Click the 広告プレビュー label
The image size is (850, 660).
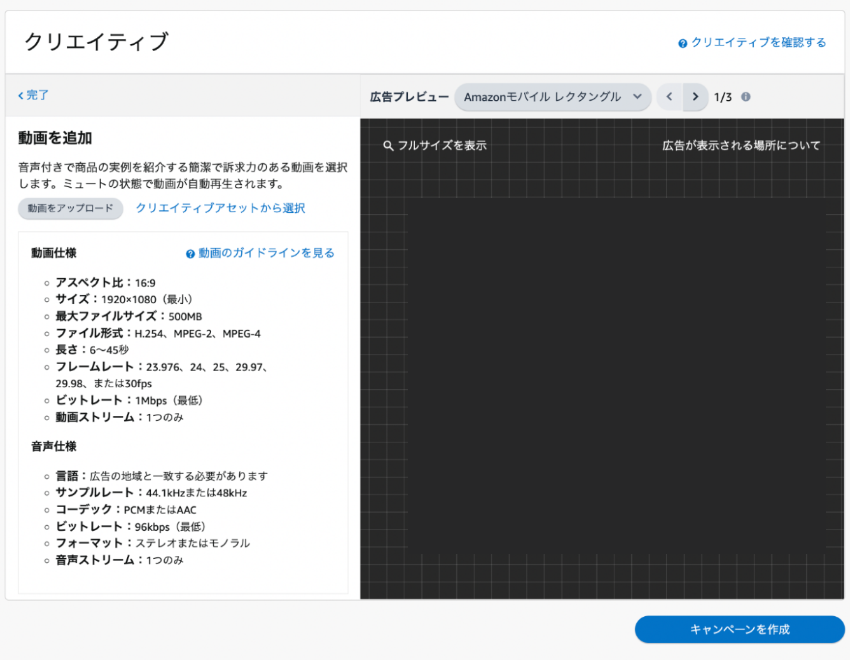coord(409,97)
